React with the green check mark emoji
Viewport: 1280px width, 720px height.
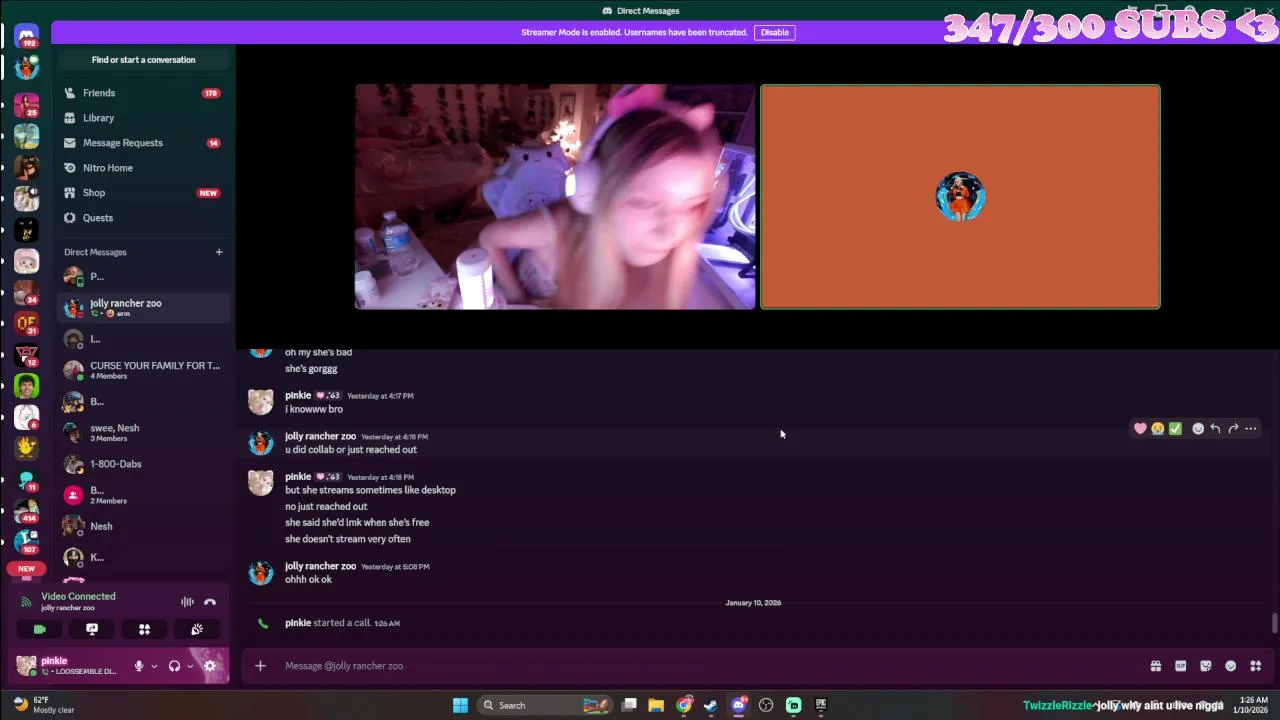coord(1176,429)
